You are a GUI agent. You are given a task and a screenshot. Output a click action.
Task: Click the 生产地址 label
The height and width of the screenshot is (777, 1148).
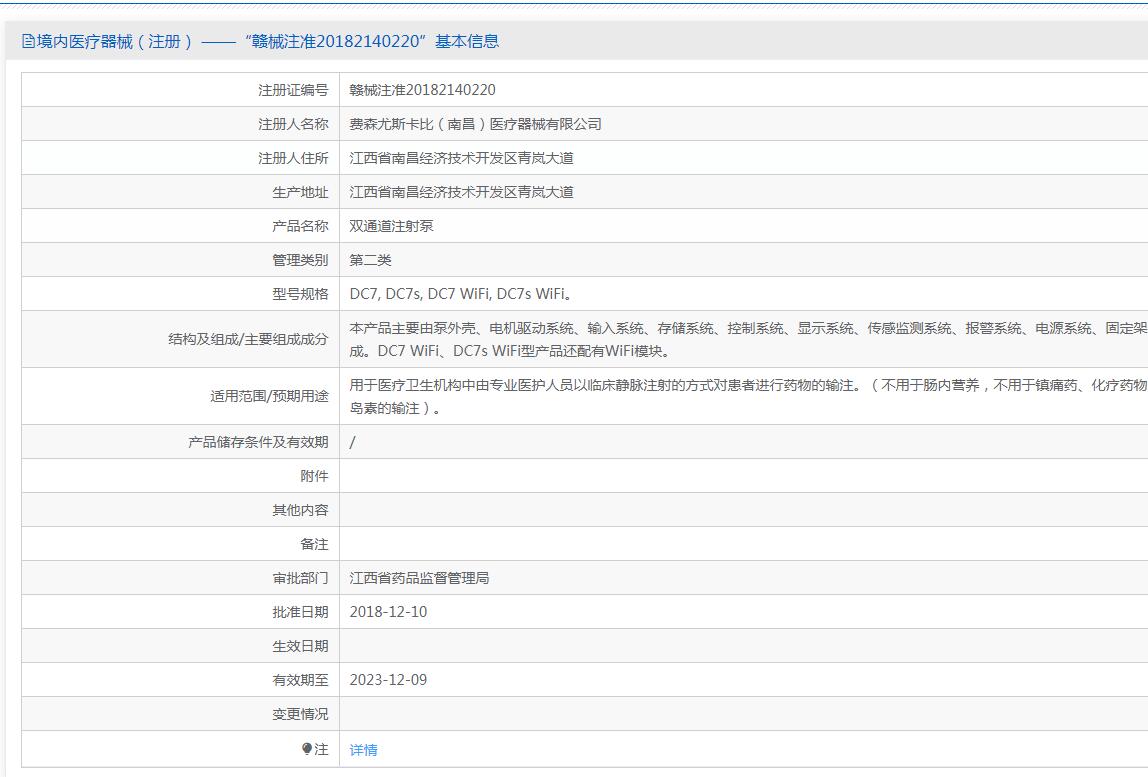point(300,192)
